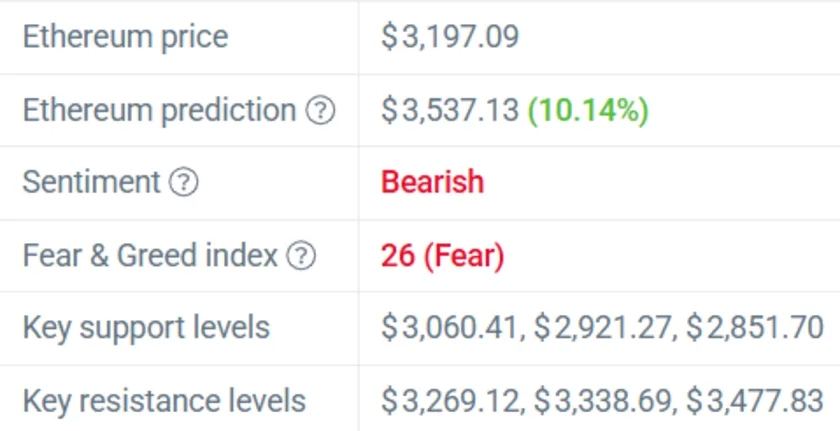This screenshot has width=840, height=431.
Task: Open the Sentiment help tooltip icon
Action: click(183, 183)
